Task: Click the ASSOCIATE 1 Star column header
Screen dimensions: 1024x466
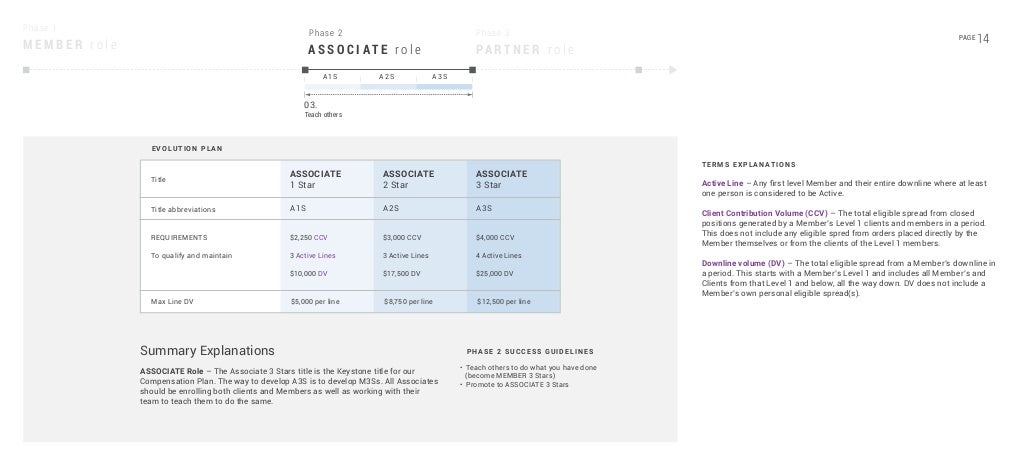Action: pos(315,179)
